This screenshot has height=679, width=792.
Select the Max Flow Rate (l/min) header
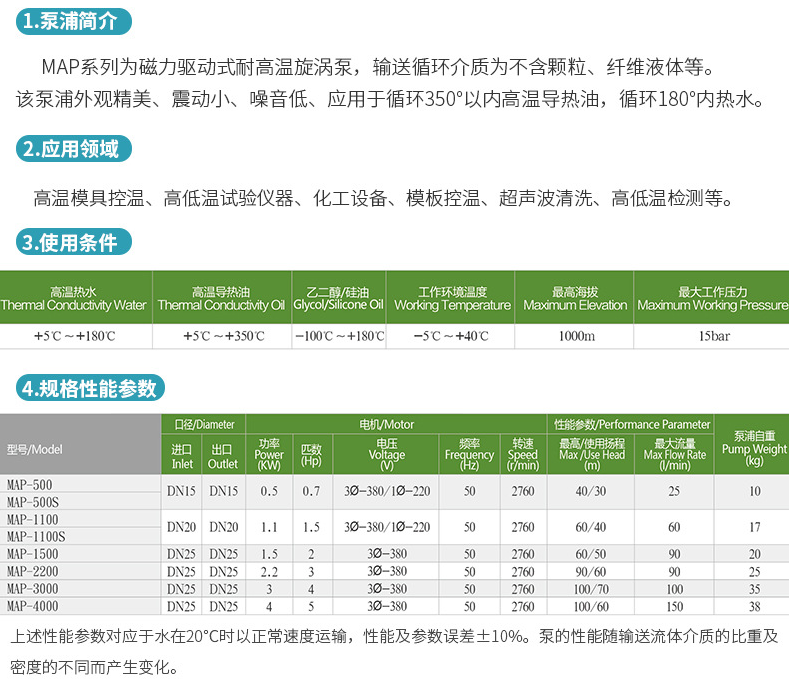[674, 455]
